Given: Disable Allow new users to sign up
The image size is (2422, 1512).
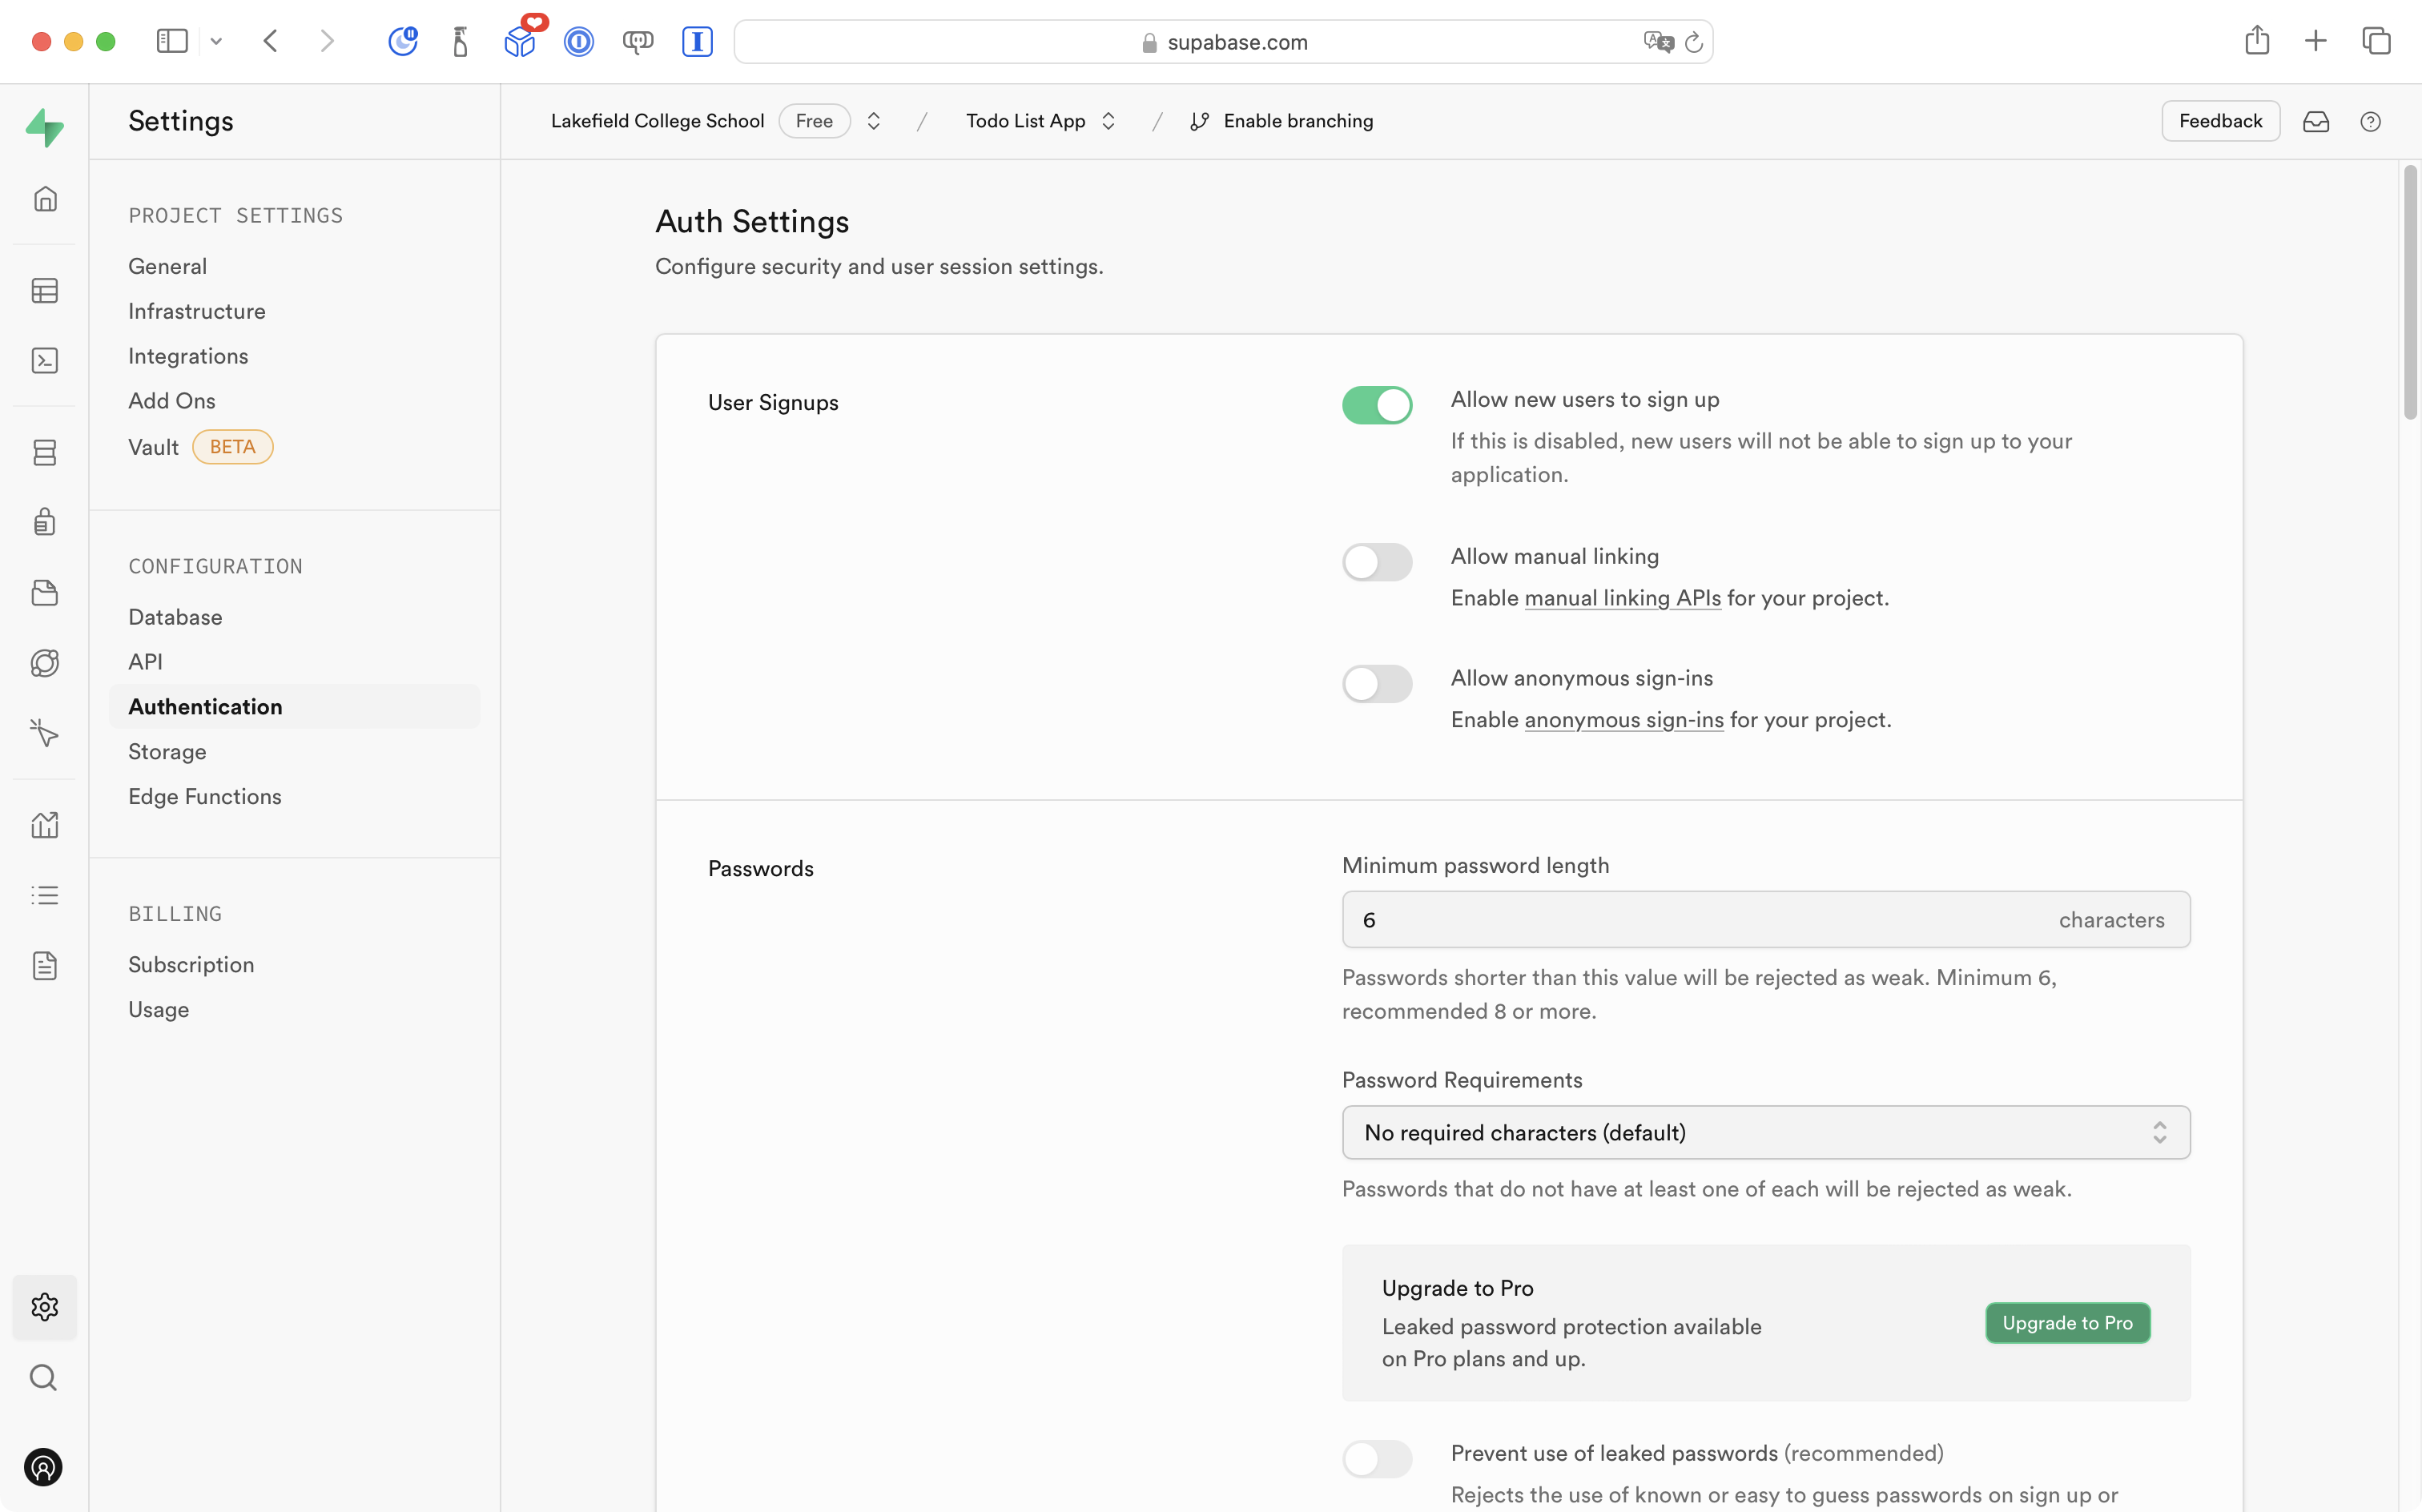Looking at the screenshot, I should [1376, 405].
